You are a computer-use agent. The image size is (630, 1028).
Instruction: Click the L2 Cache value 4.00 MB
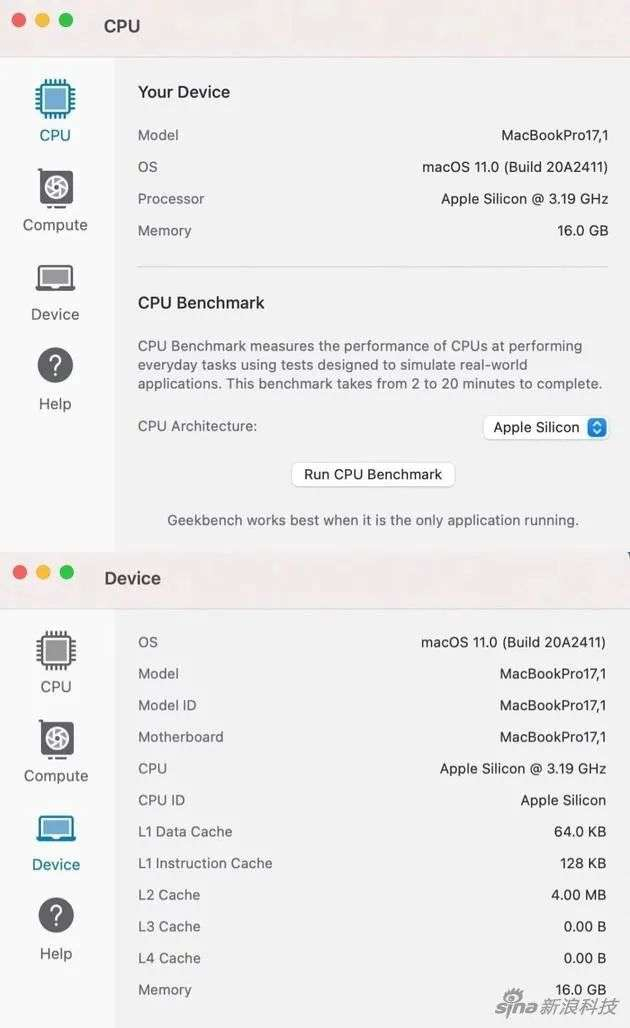(x=578, y=895)
